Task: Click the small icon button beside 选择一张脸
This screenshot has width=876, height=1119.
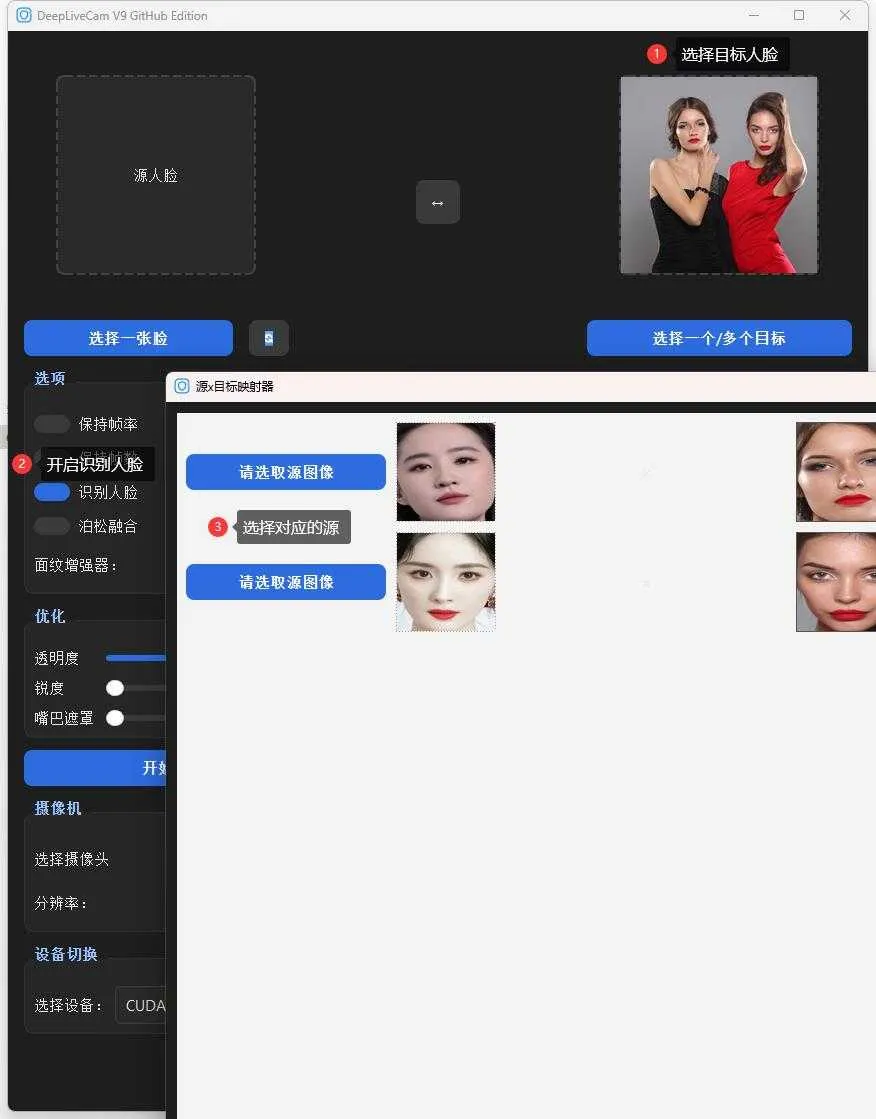Action: click(268, 338)
